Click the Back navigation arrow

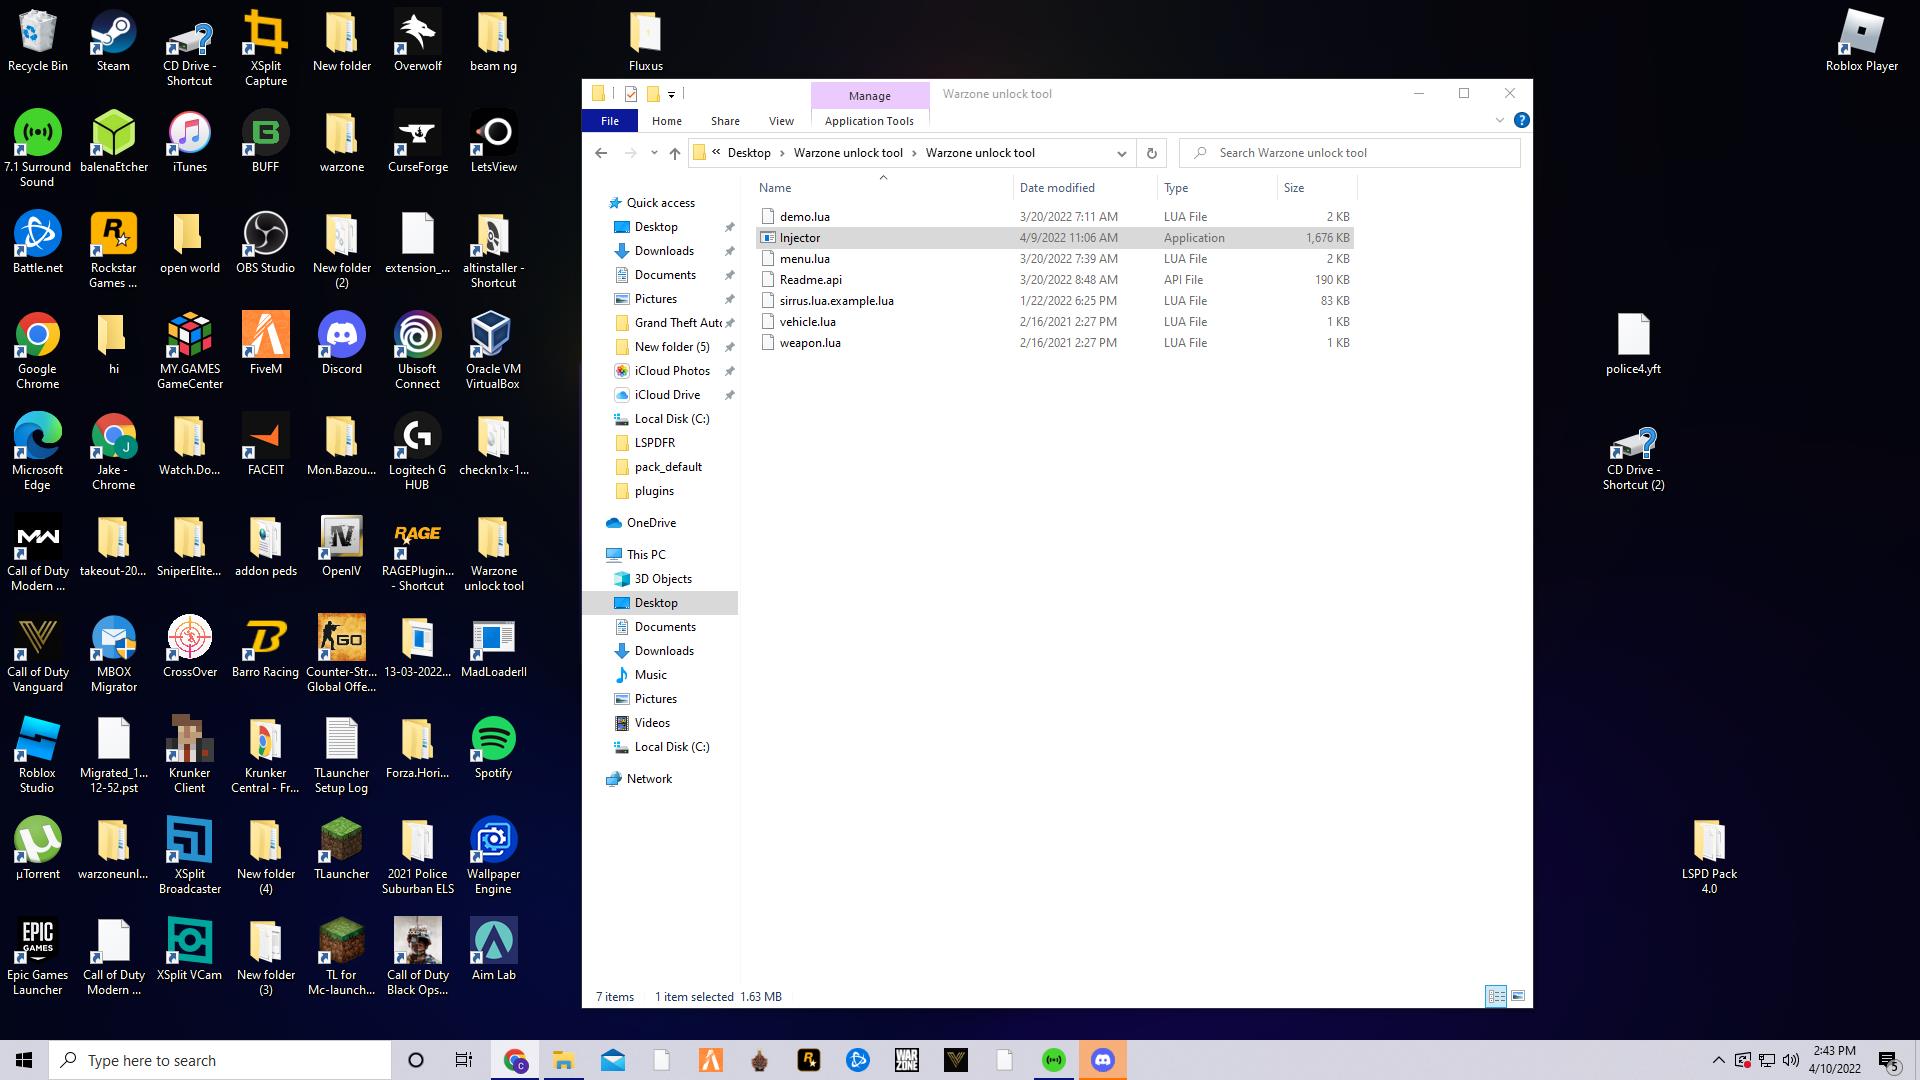pyautogui.click(x=600, y=153)
